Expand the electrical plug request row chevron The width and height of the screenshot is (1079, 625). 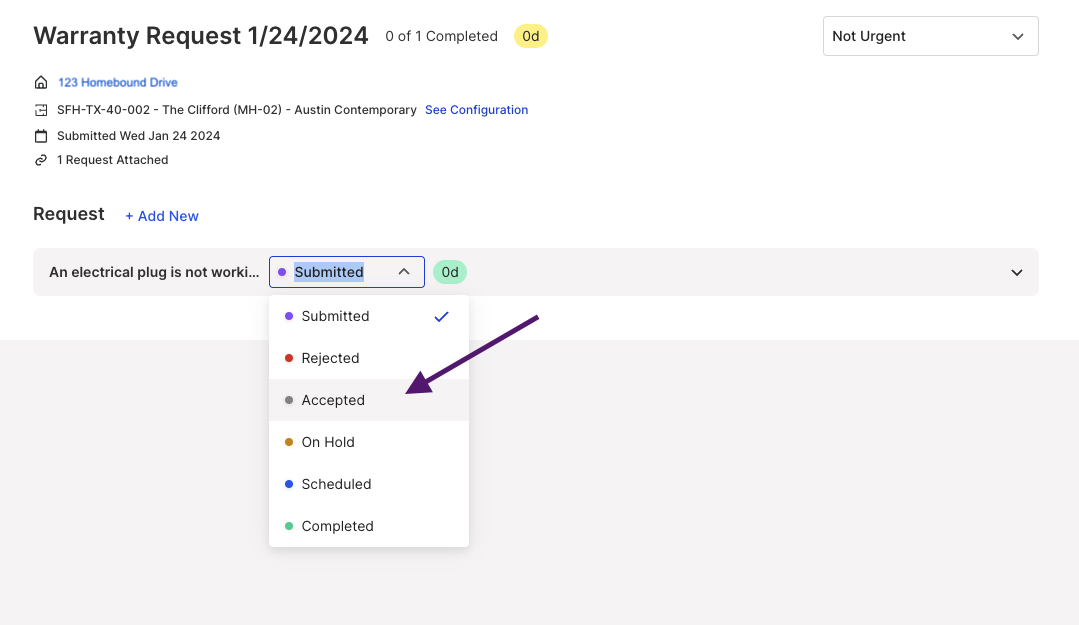pos(1016,273)
